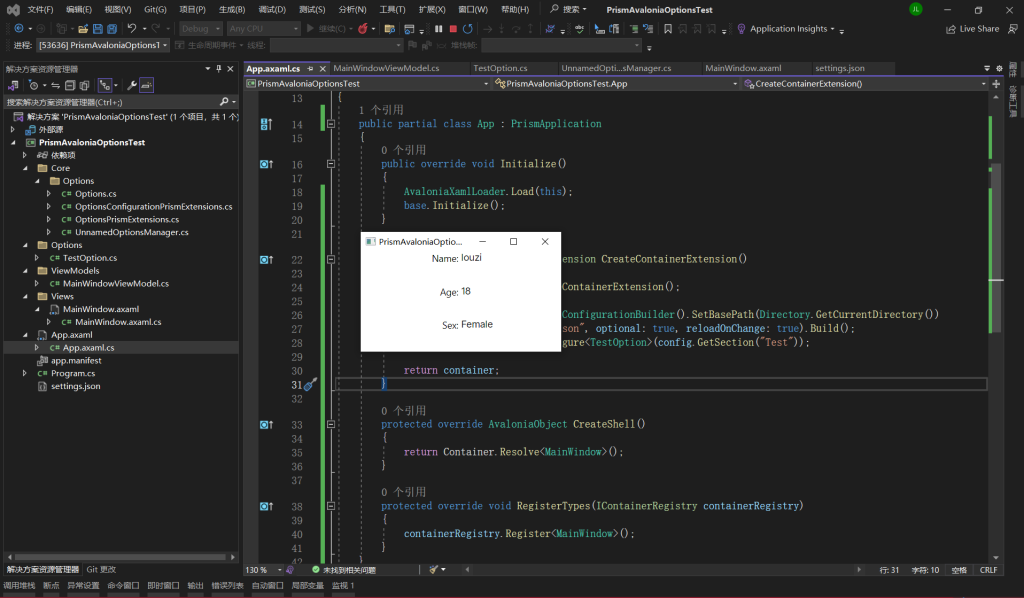The height and width of the screenshot is (598, 1024).
Task: Click the Live Share button
Action: (x=973, y=29)
